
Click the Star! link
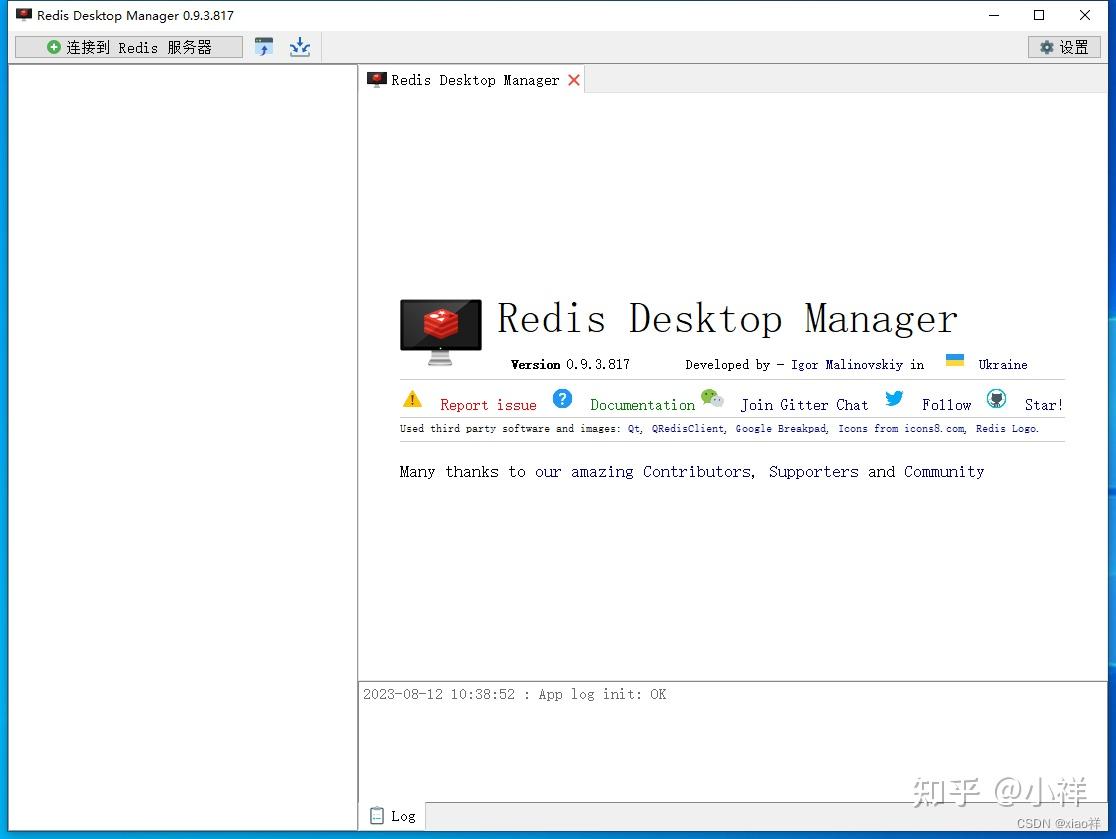(1044, 404)
